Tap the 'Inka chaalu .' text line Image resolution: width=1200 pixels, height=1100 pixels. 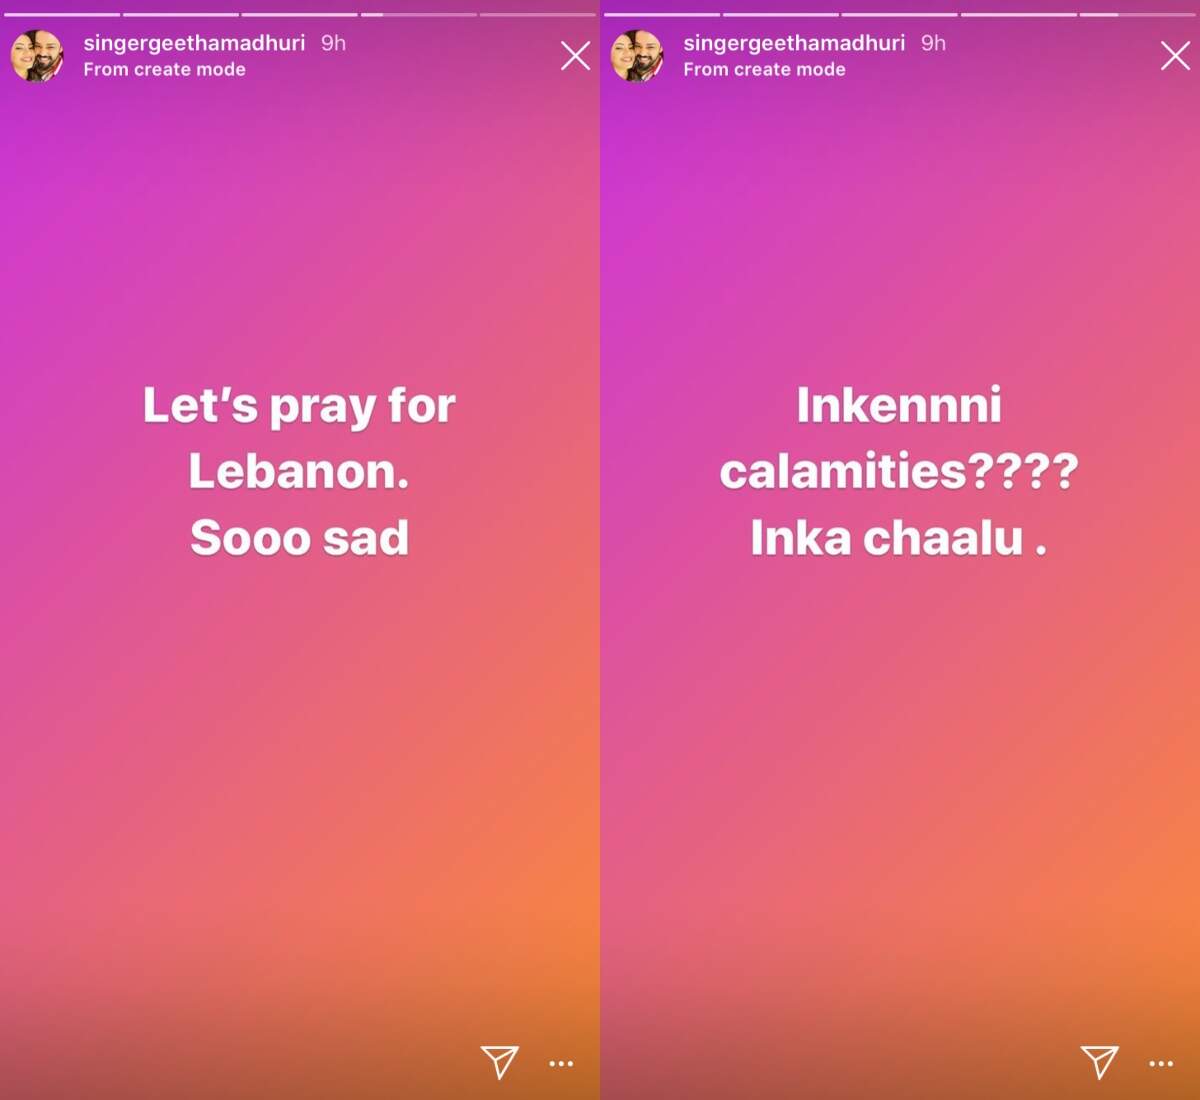[899, 538]
